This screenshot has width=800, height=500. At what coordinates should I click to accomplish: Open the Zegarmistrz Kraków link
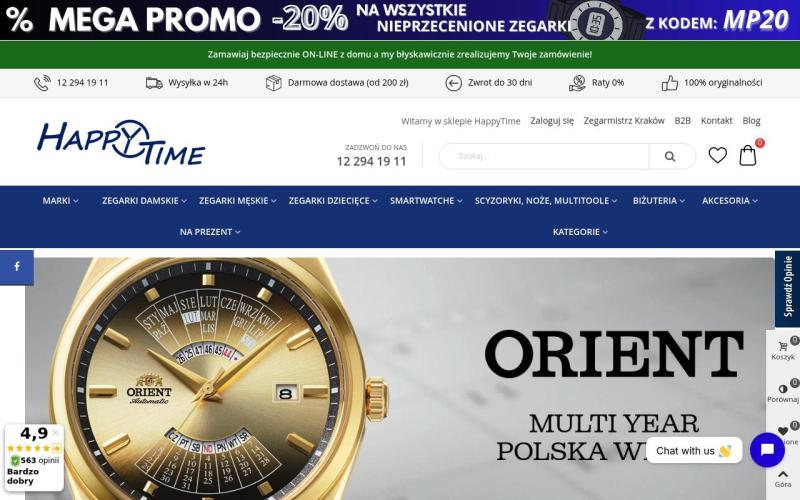[x=623, y=121]
